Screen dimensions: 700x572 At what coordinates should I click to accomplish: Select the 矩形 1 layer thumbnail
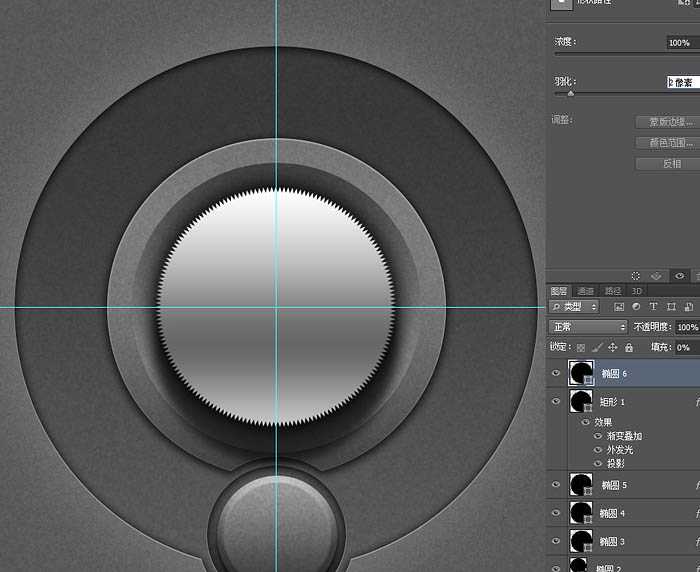pyautogui.click(x=581, y=401)
